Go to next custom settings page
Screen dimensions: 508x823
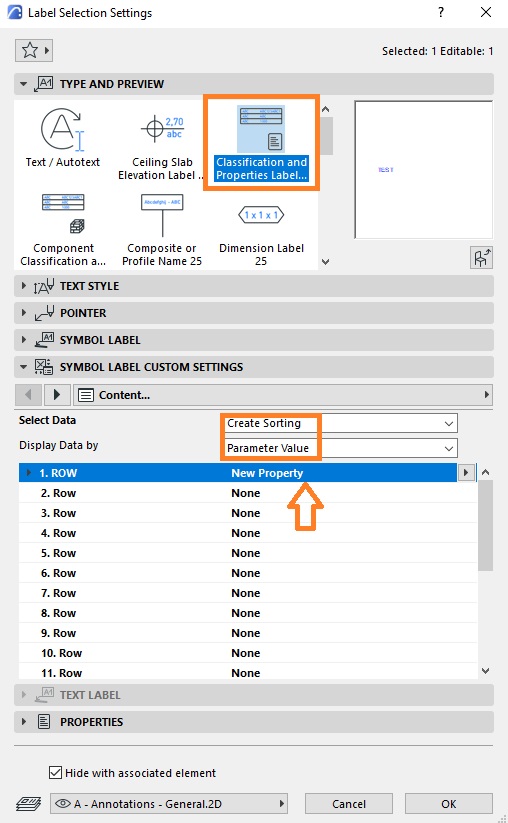57,395
